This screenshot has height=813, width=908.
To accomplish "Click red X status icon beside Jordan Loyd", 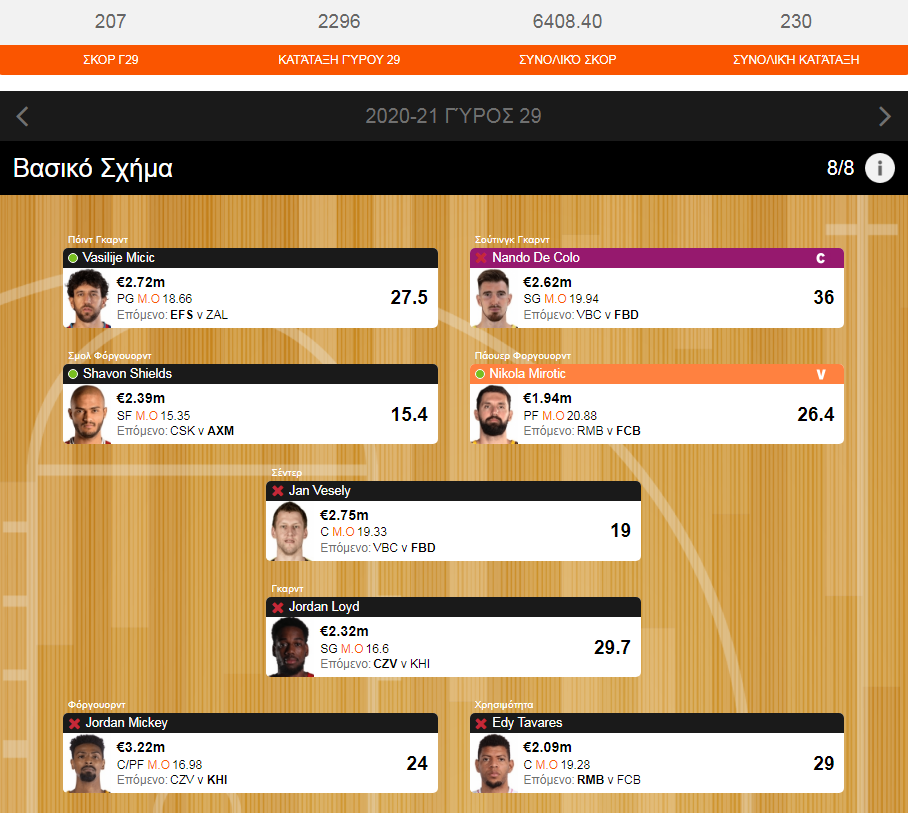I will point(278,607).
